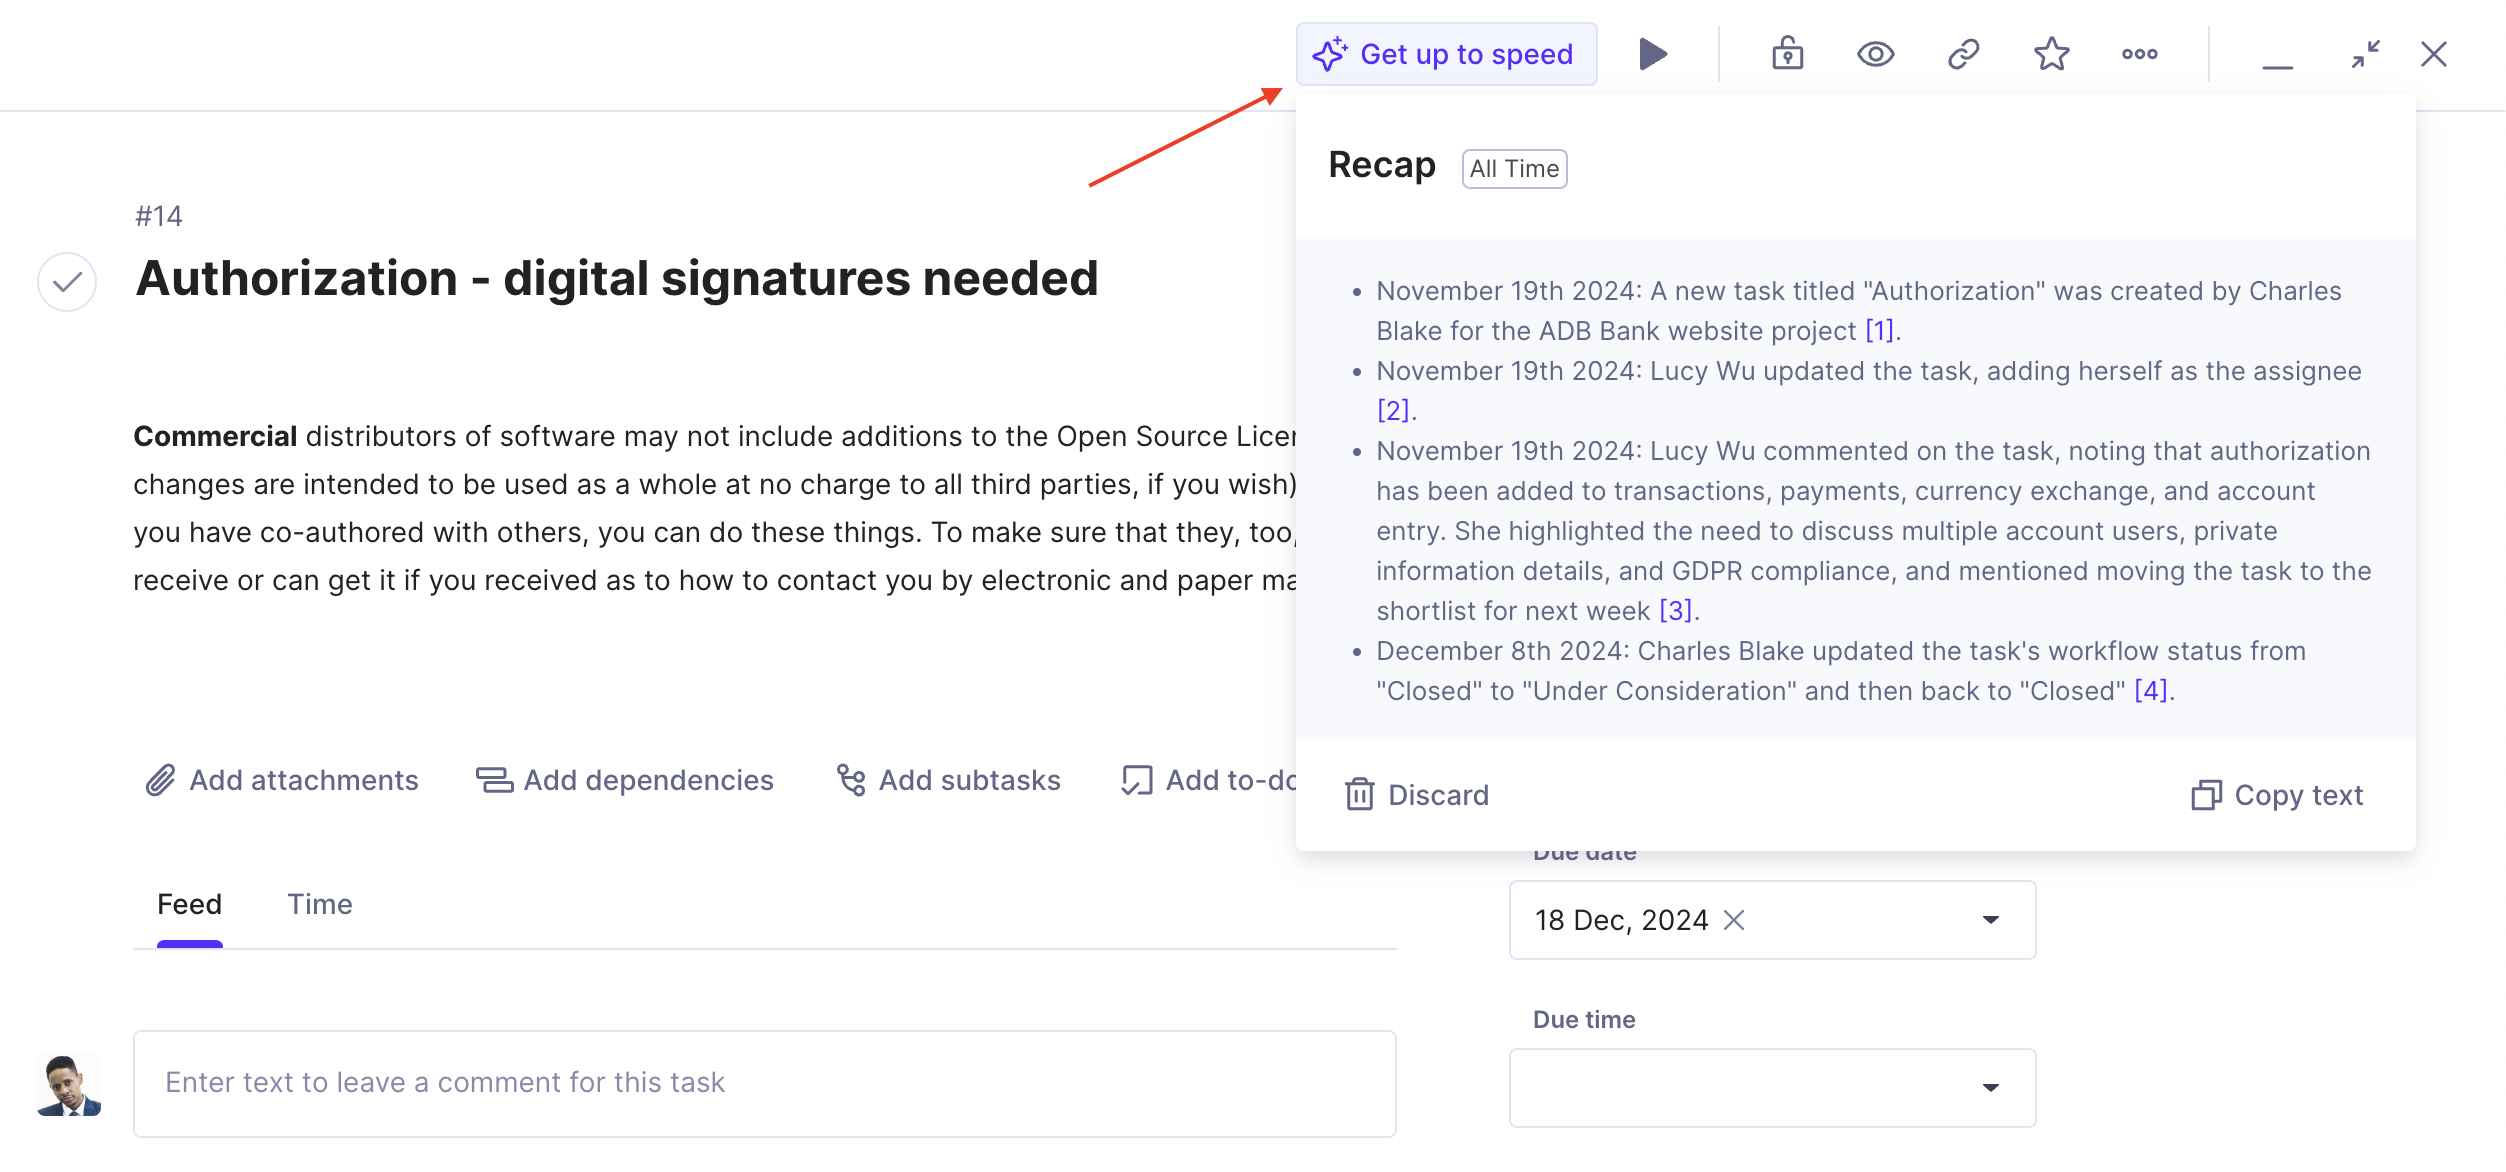Click the lock privacy icon

pos(1787,54)
